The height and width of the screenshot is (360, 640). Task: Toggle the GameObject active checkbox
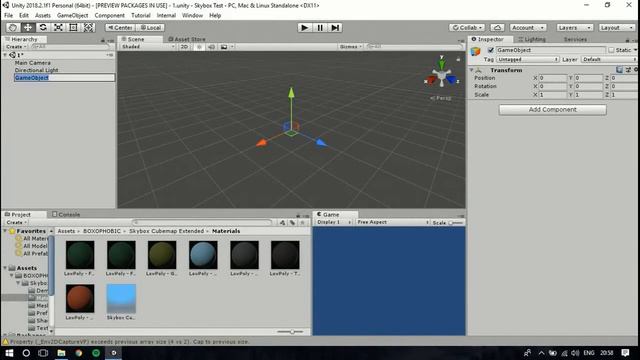(x=491, y=50)
